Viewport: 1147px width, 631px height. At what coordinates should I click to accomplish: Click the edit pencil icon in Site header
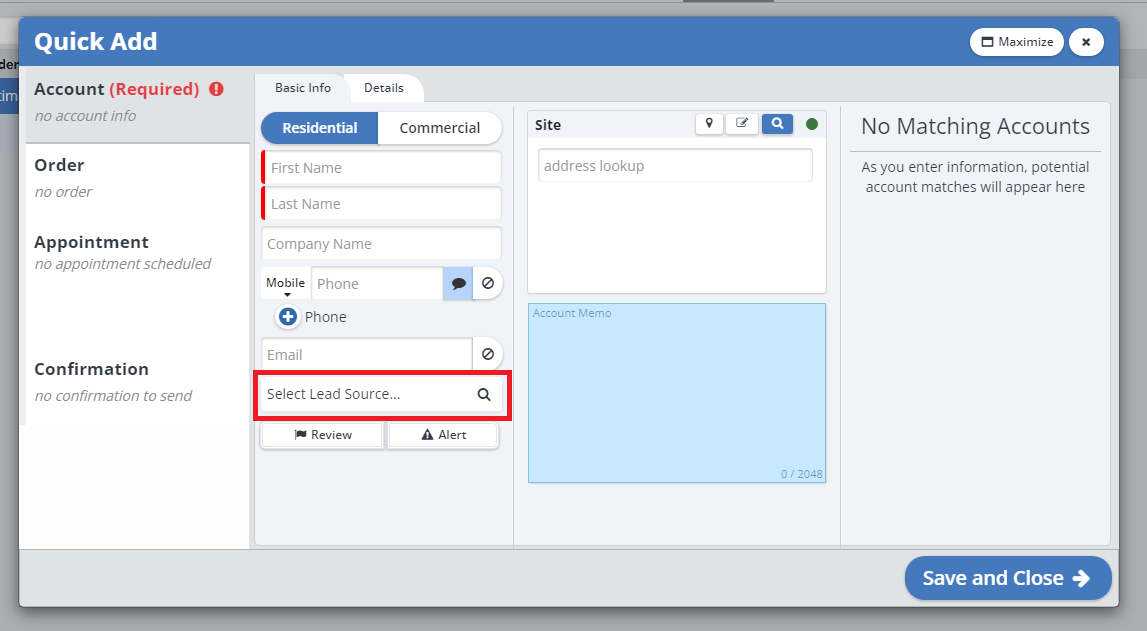[742, 124]
